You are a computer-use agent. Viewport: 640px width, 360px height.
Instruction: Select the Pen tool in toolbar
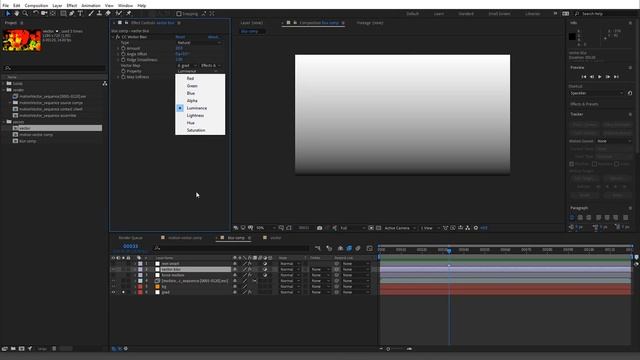tap(71, 13)
